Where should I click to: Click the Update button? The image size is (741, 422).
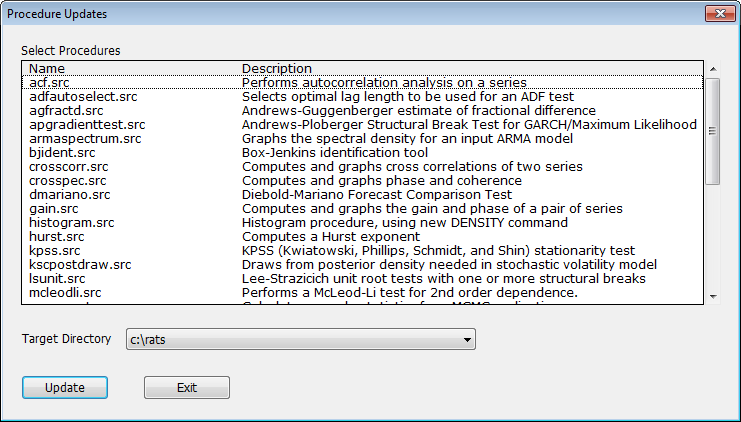(x=65, y=387)
